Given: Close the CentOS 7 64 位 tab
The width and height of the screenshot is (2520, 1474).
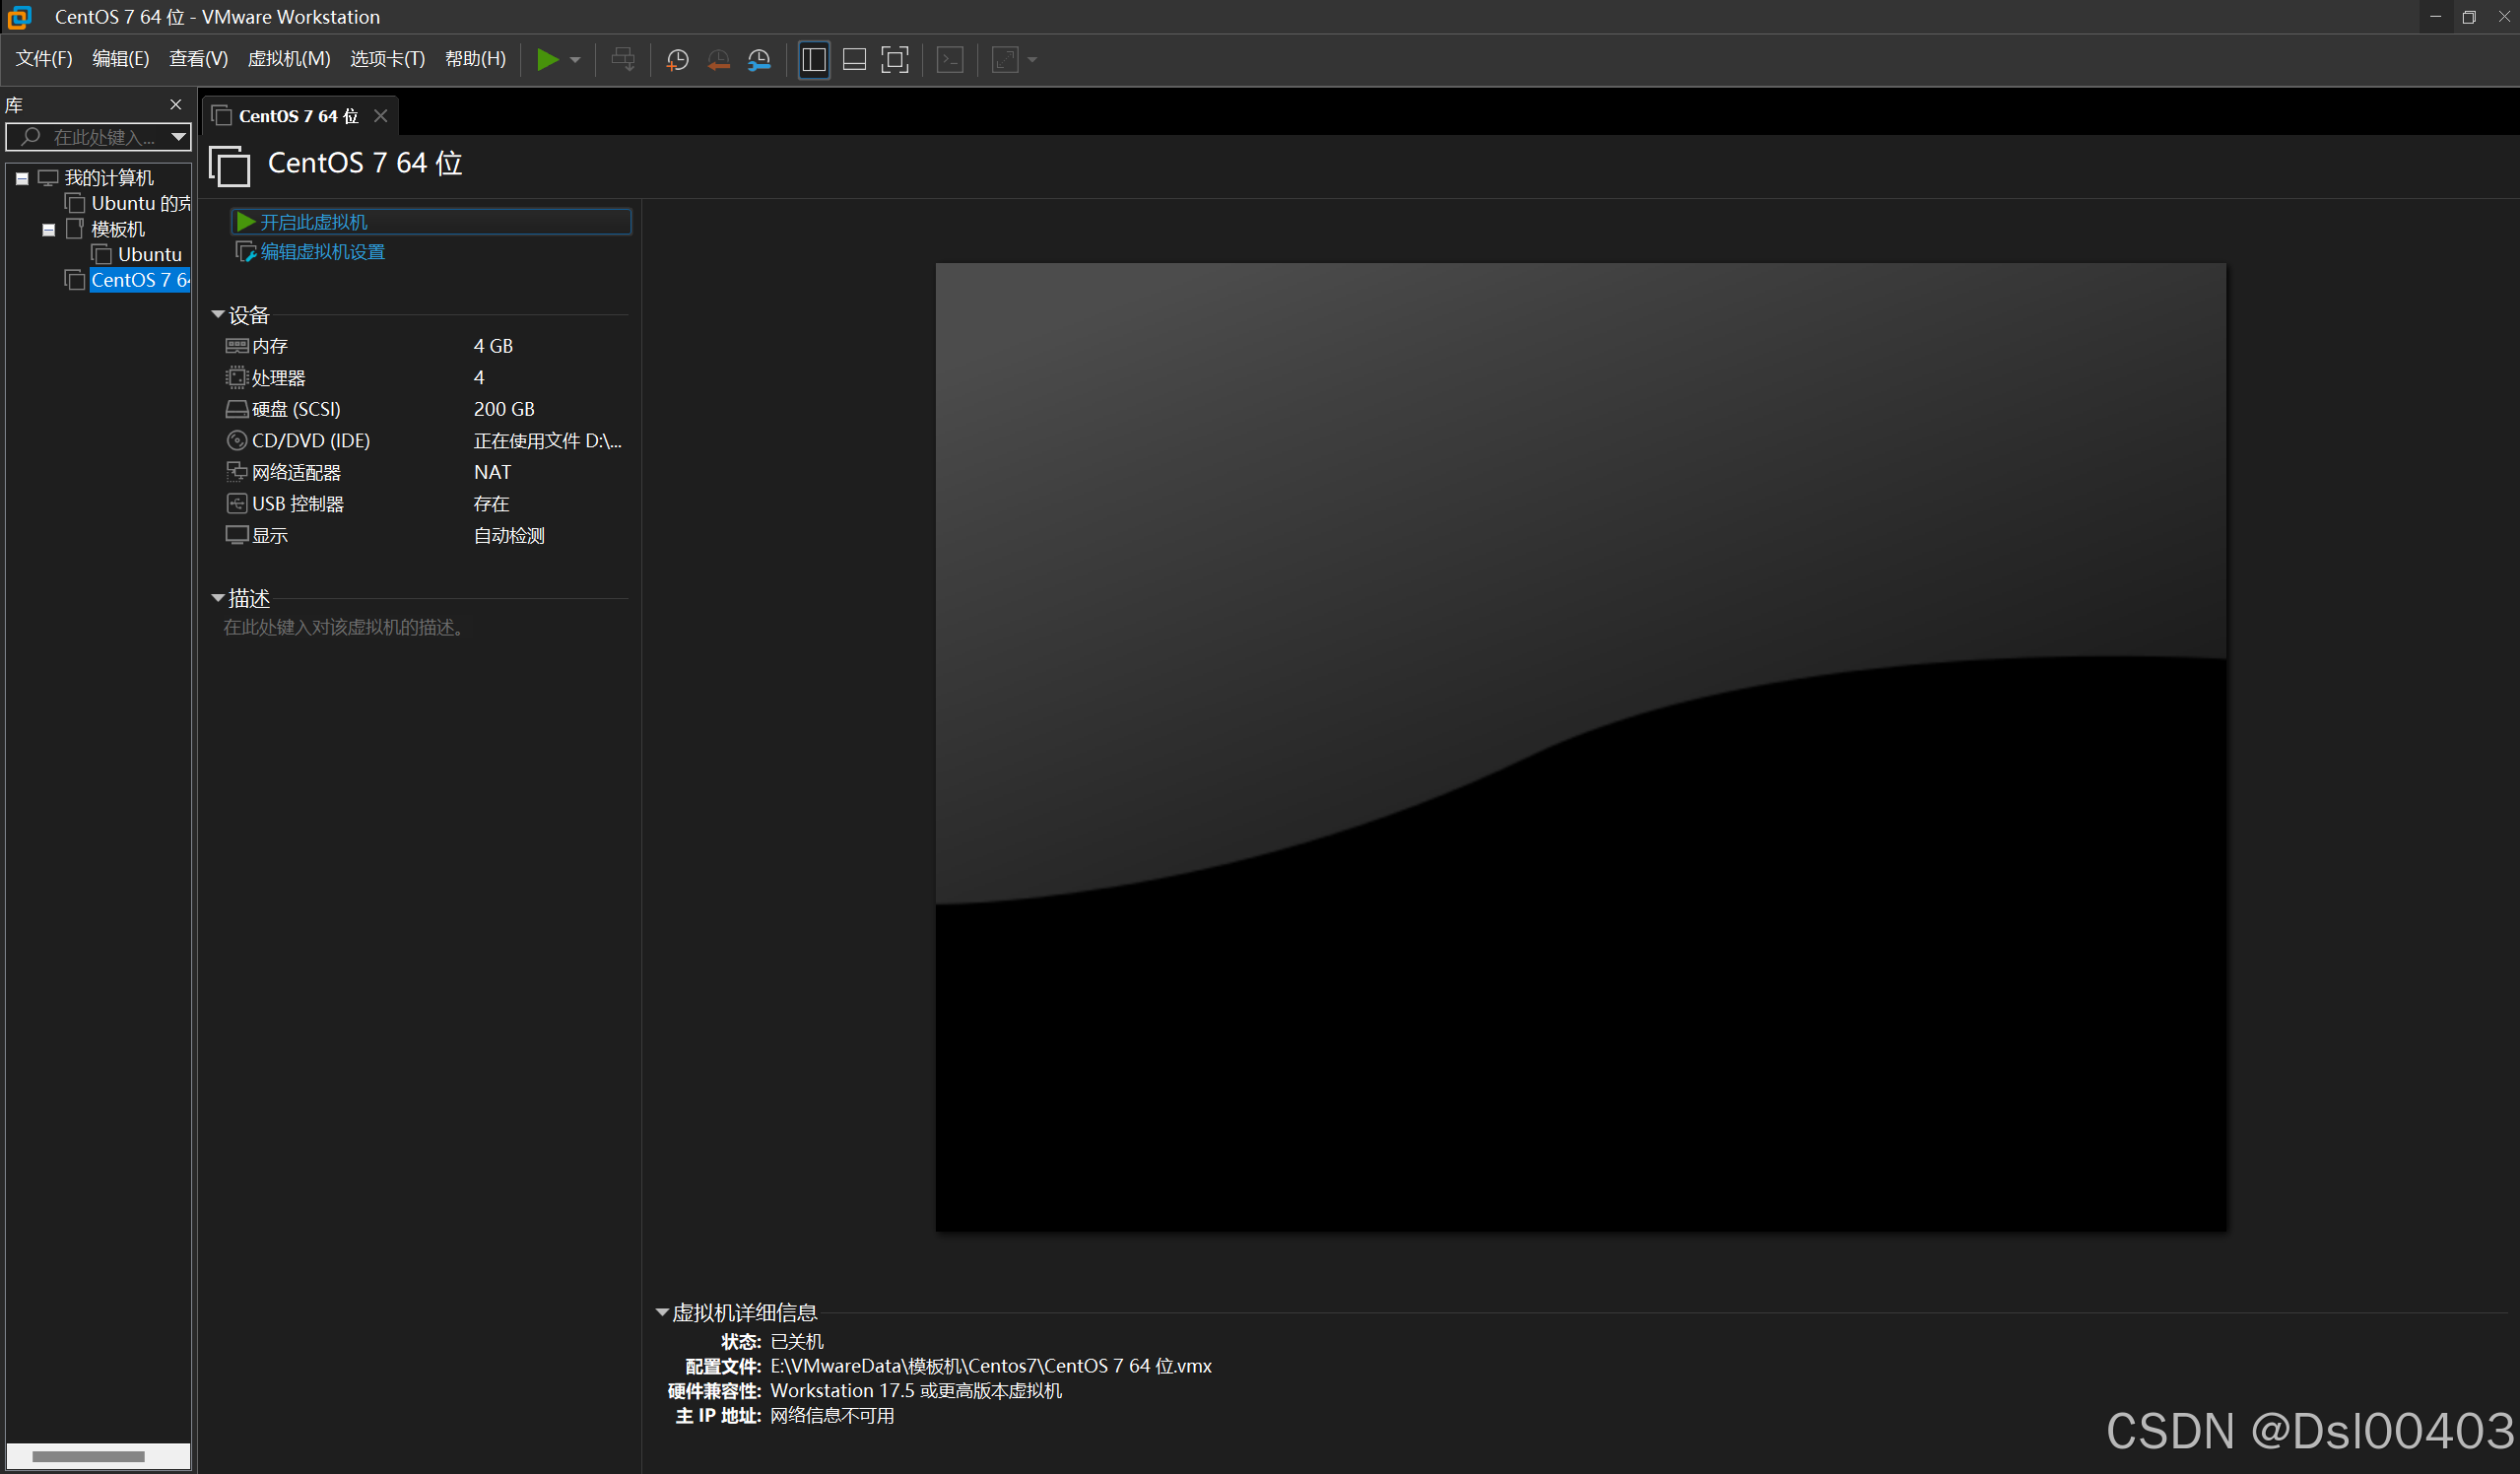Looking at the screenshot, I should (x=380, y=116).
